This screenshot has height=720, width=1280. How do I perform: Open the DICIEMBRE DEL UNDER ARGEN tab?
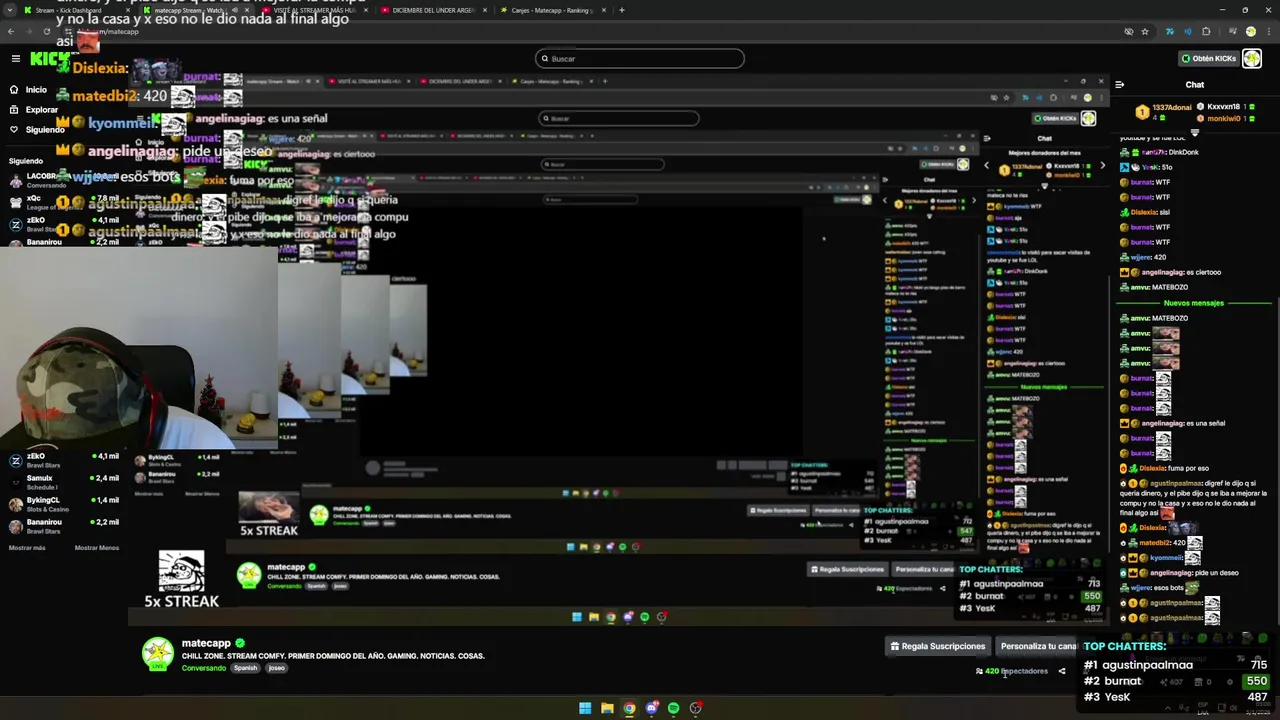434,10
